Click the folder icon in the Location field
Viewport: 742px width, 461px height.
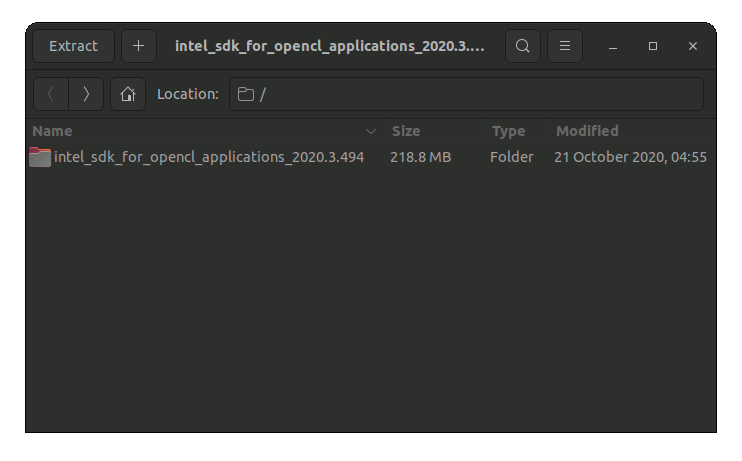pyautogui.click(x=246, y=94)
